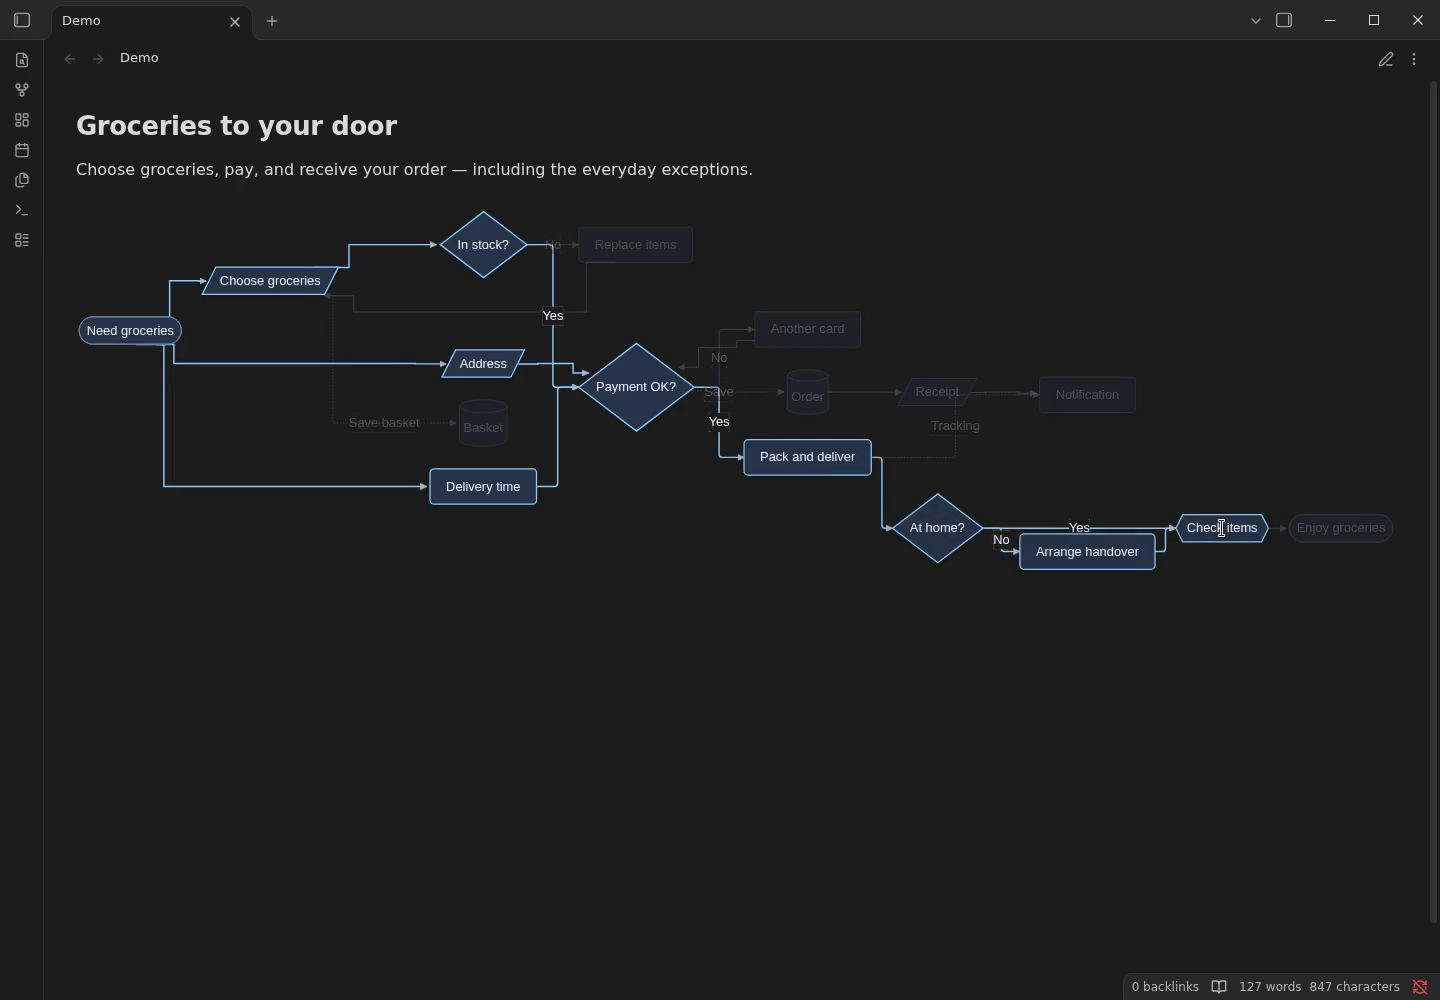Select the Order database cylinder

tap(807, 392)
